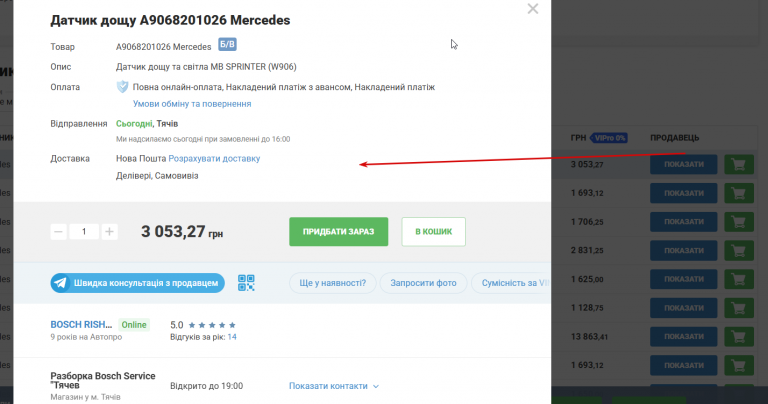
Task: Open Швидка консультація з продавцем Telegram button
Action: [138, 283]
